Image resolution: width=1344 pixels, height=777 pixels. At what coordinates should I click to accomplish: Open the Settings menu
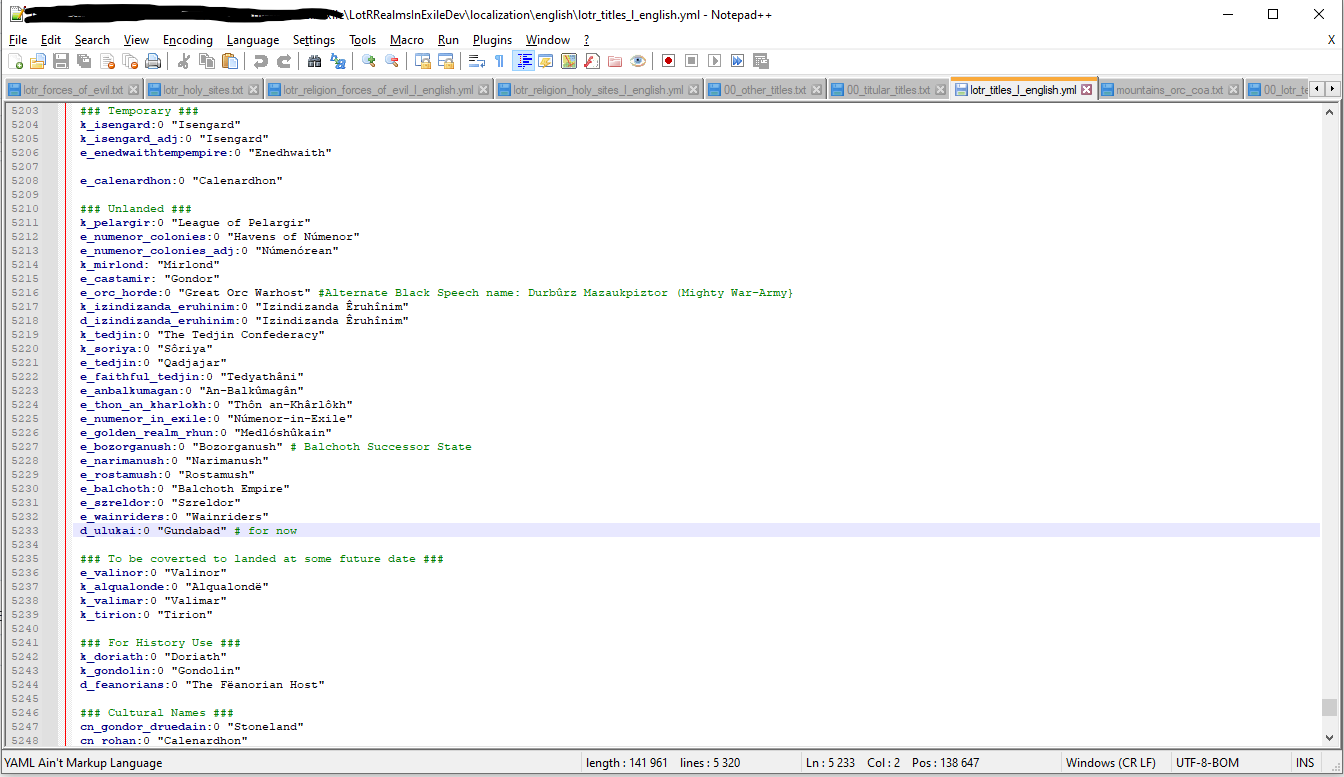(x=314, y=40)
